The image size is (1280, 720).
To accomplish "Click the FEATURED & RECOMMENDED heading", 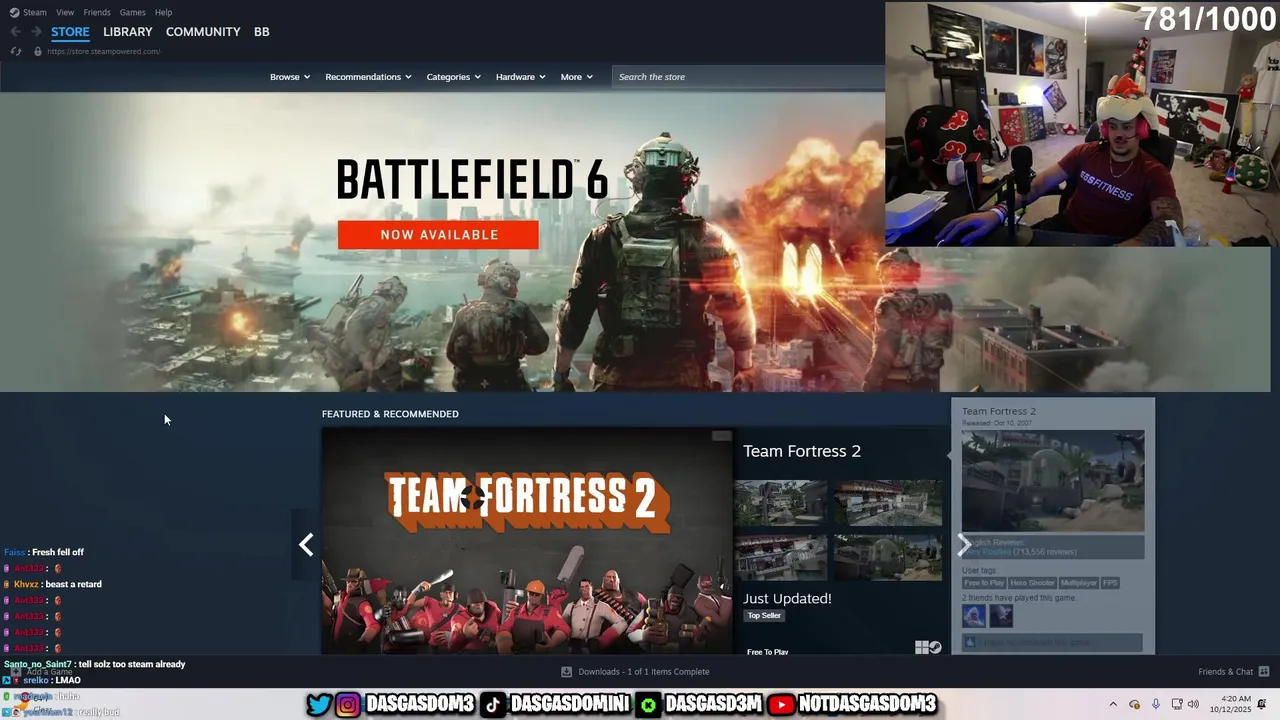I will pos(390,414).
